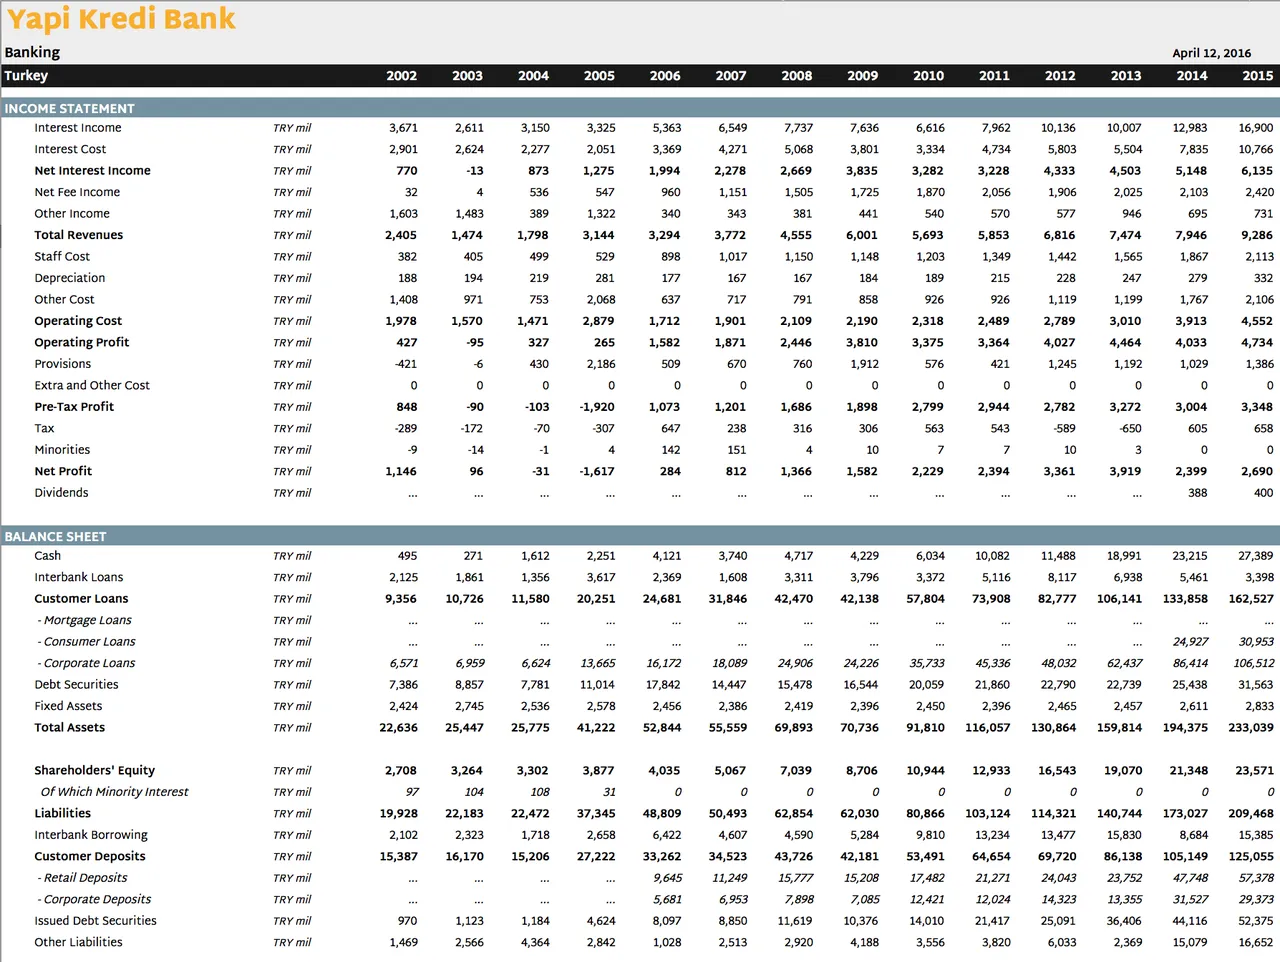Click the Net Fee Income row label

tap(77, 192)
